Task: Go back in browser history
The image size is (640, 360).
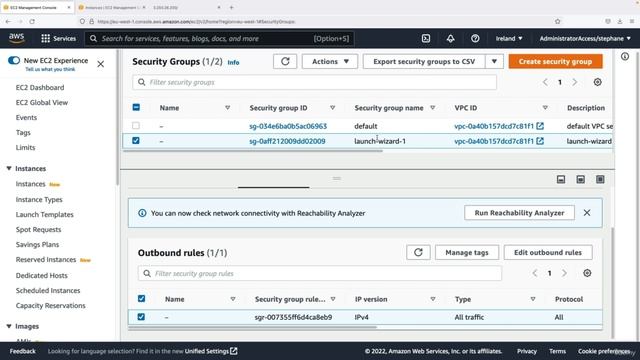Action: click(8, 21)
